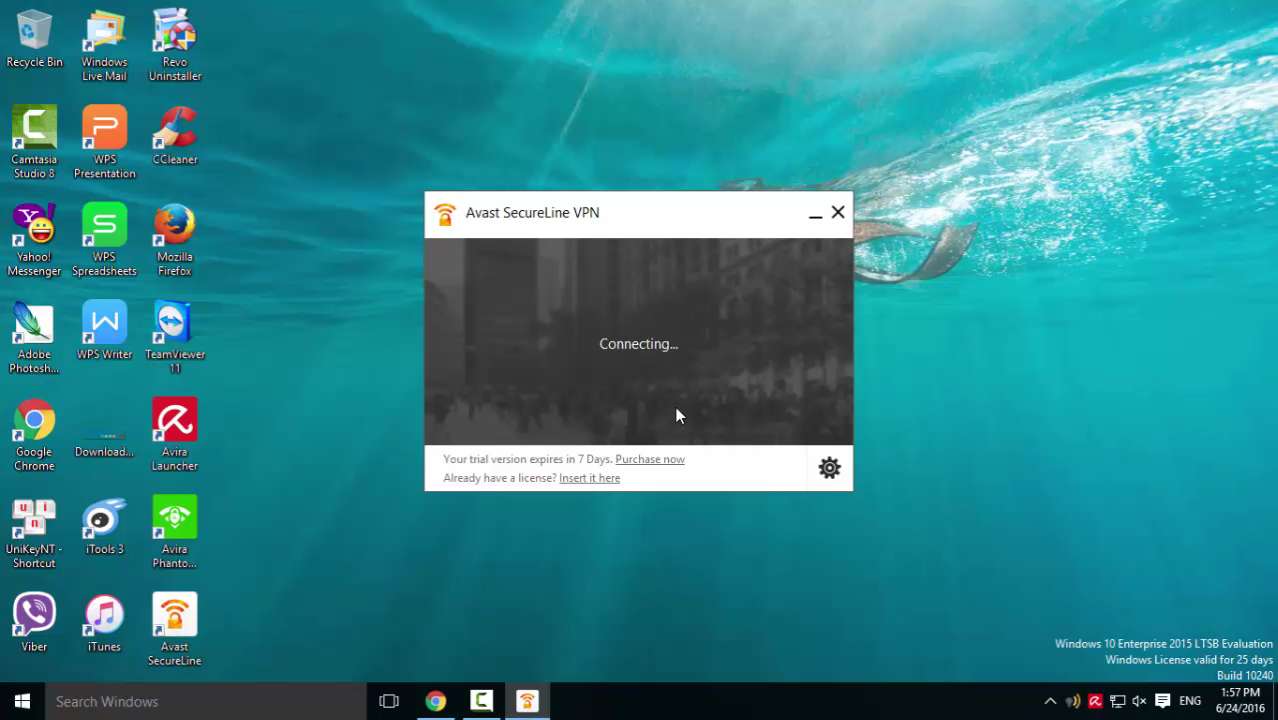
Task: Click the Search Windows box
Action: (205, 701)
